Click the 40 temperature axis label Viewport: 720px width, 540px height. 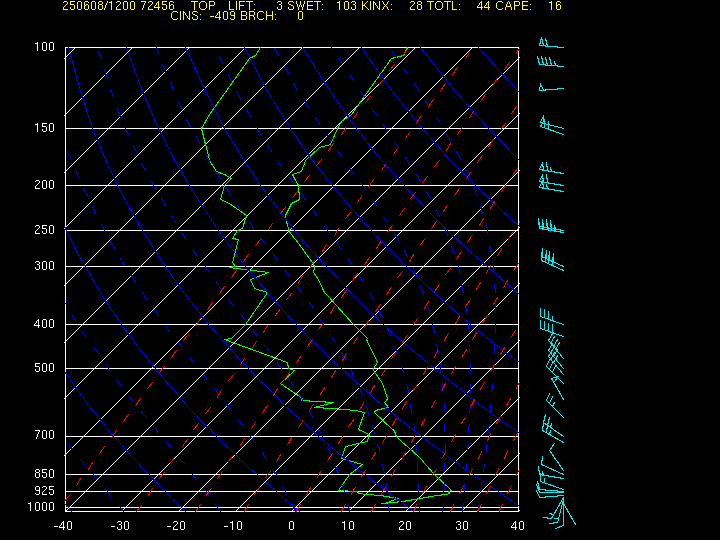coord(518,526)
